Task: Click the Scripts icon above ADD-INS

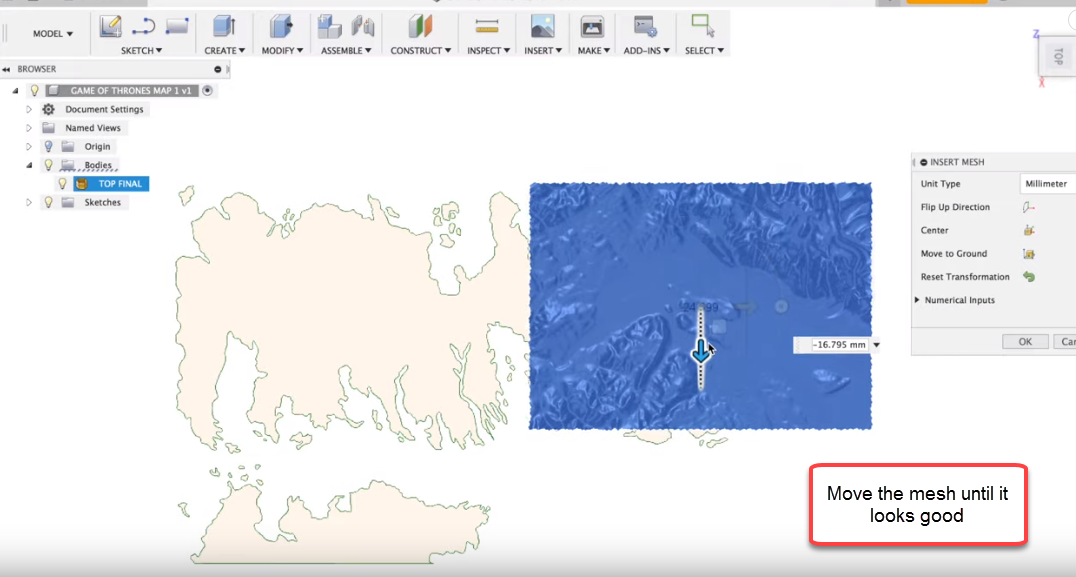Action: (645, 27)
